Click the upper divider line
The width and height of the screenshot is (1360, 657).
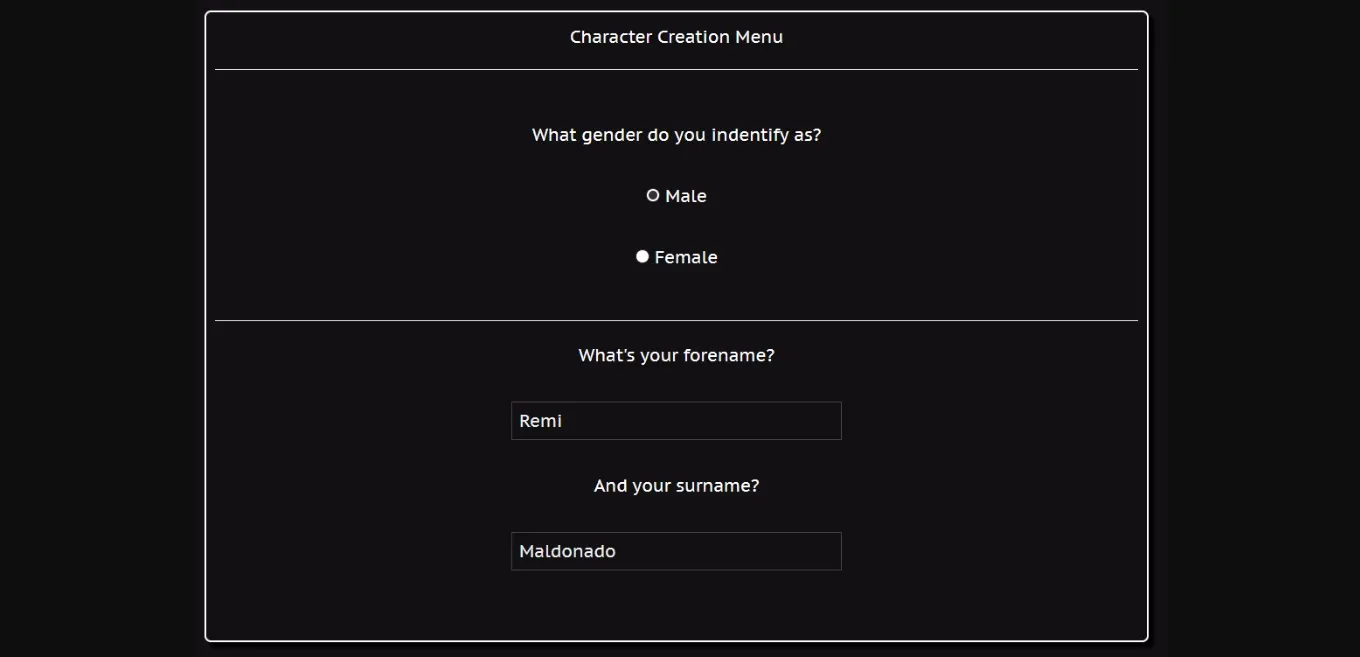pyautogui.click(x=676, y=69)
